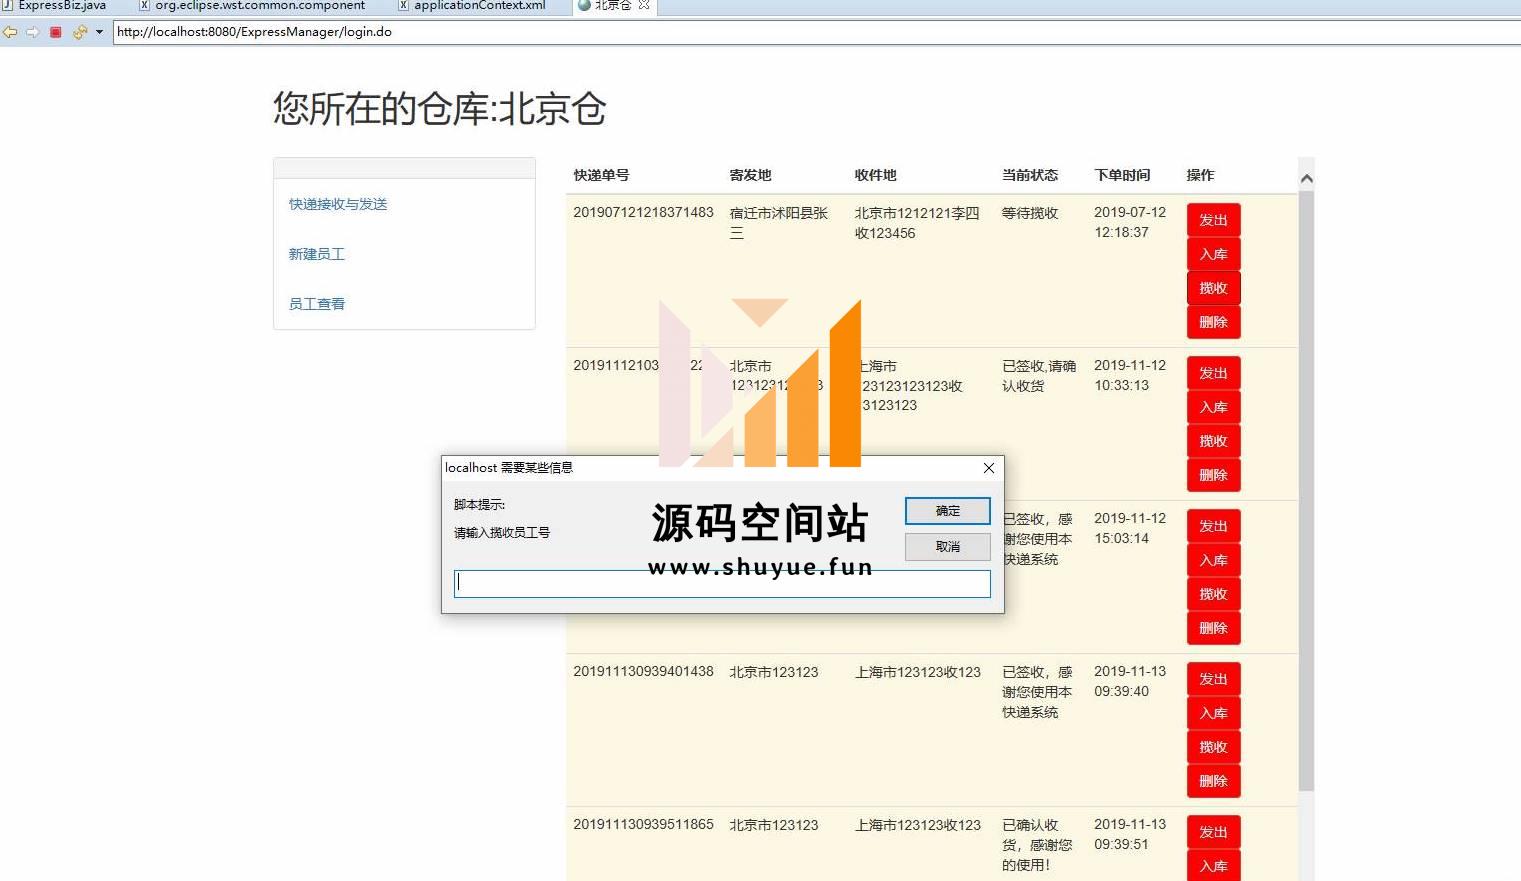Click the 2019-07-12 12:18:37 time cell
This screenshot has width=1521, height=881.
coord(1130,222)
